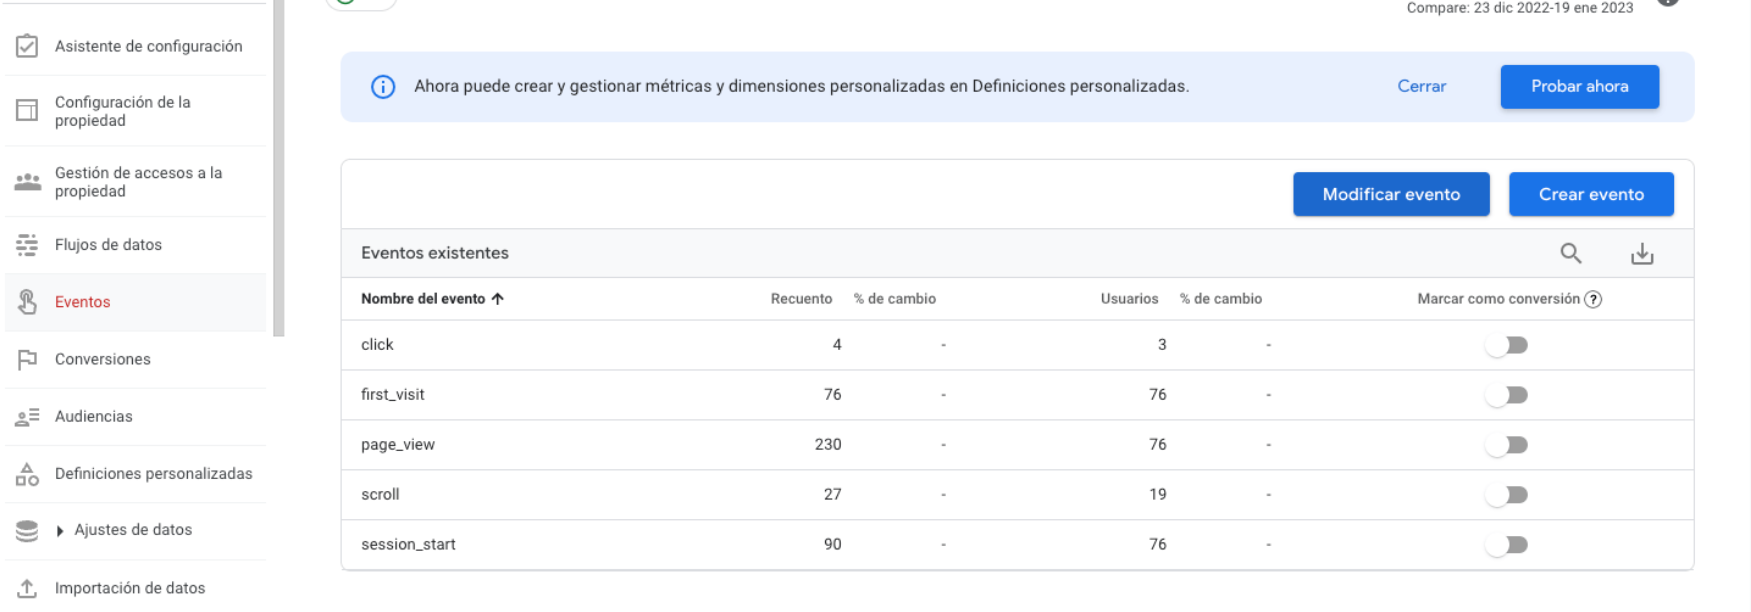This screenshot has width=1751, height=612.
Task: Click the page_view count value 230
Action: [828, 445]
